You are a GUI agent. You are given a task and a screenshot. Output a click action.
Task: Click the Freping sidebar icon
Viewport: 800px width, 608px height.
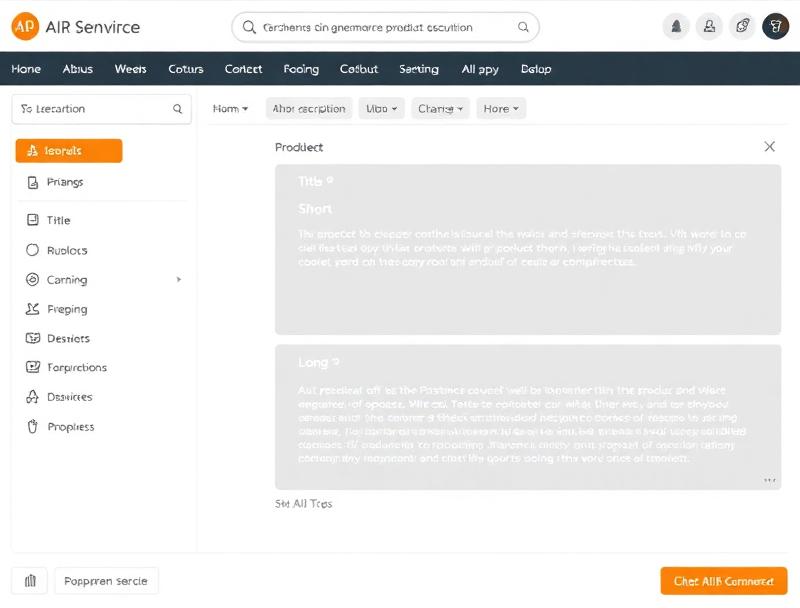point(31,309)
